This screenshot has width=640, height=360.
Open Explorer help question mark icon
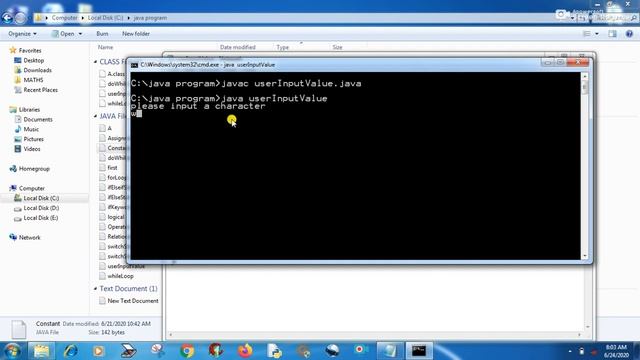tap(629, 34)
